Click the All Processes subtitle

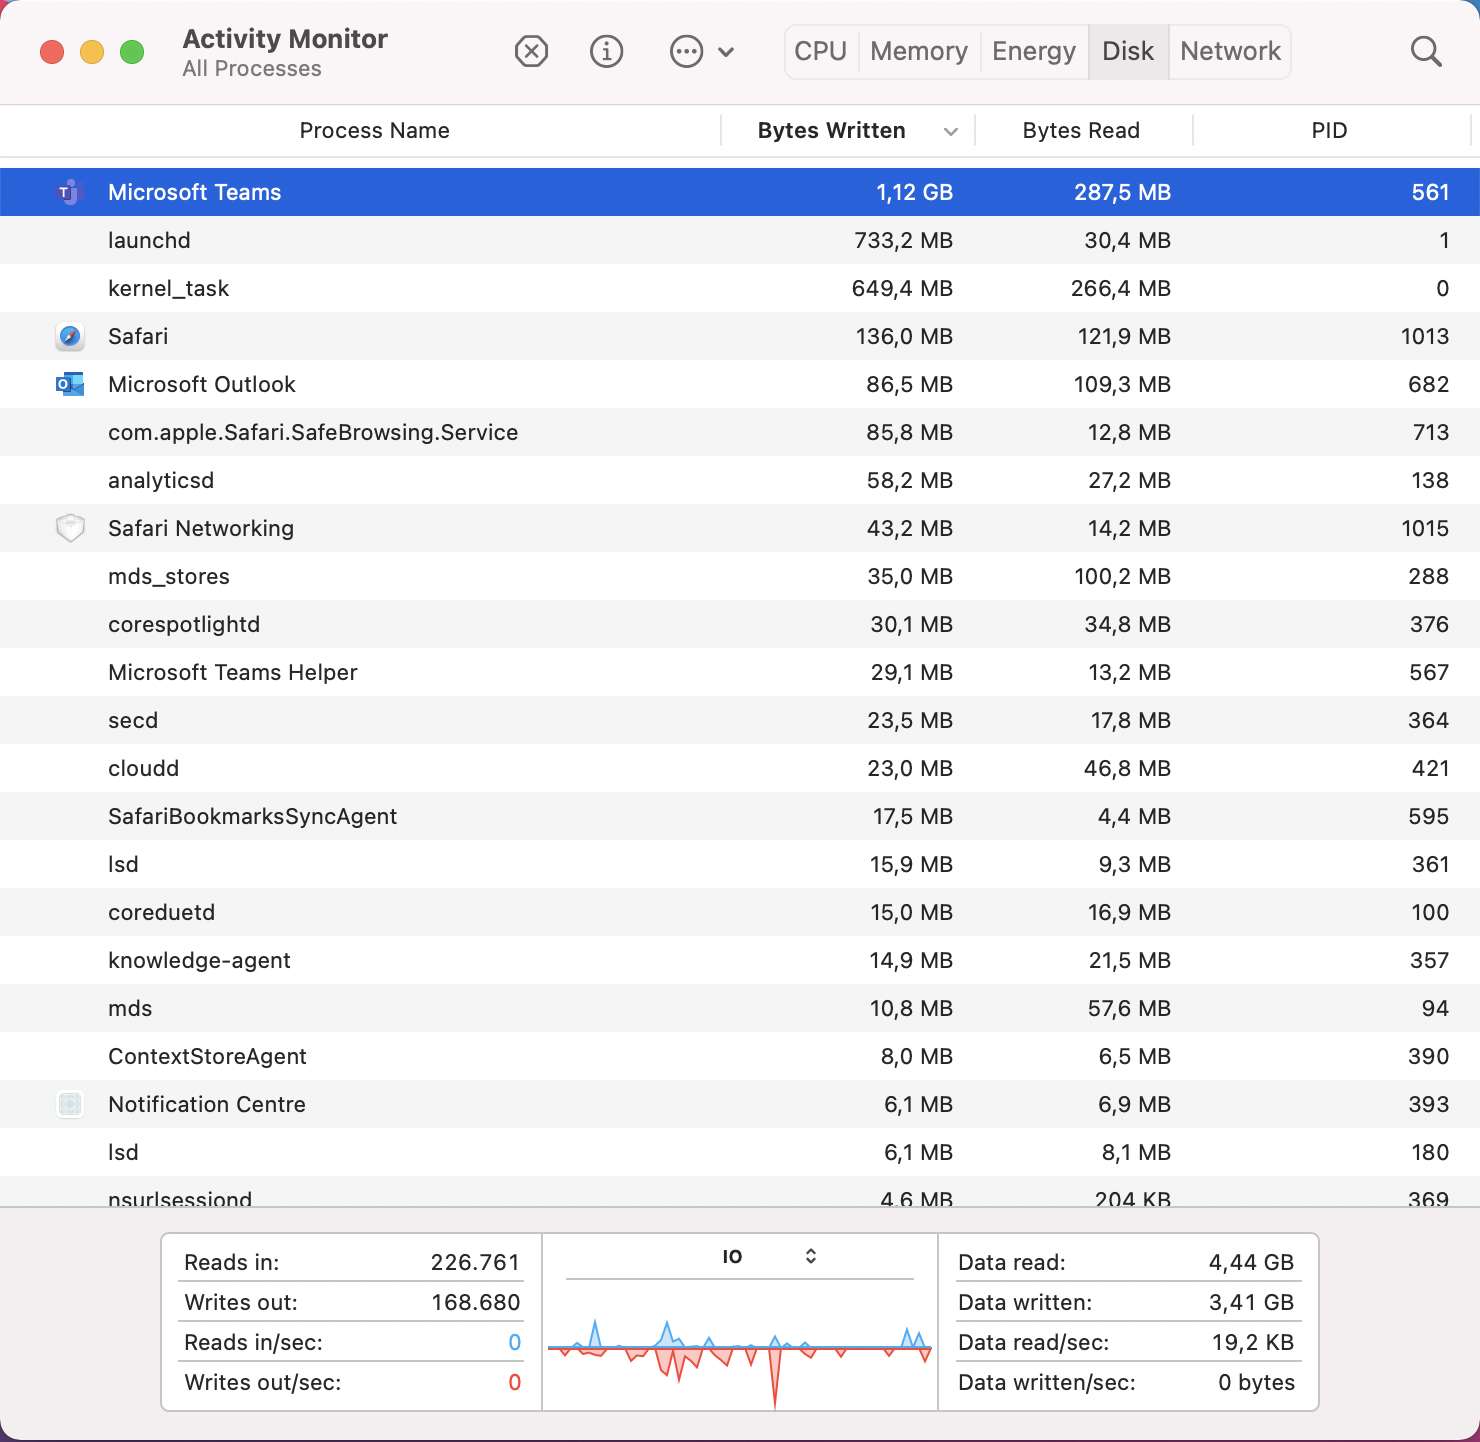tap(252, 69)
